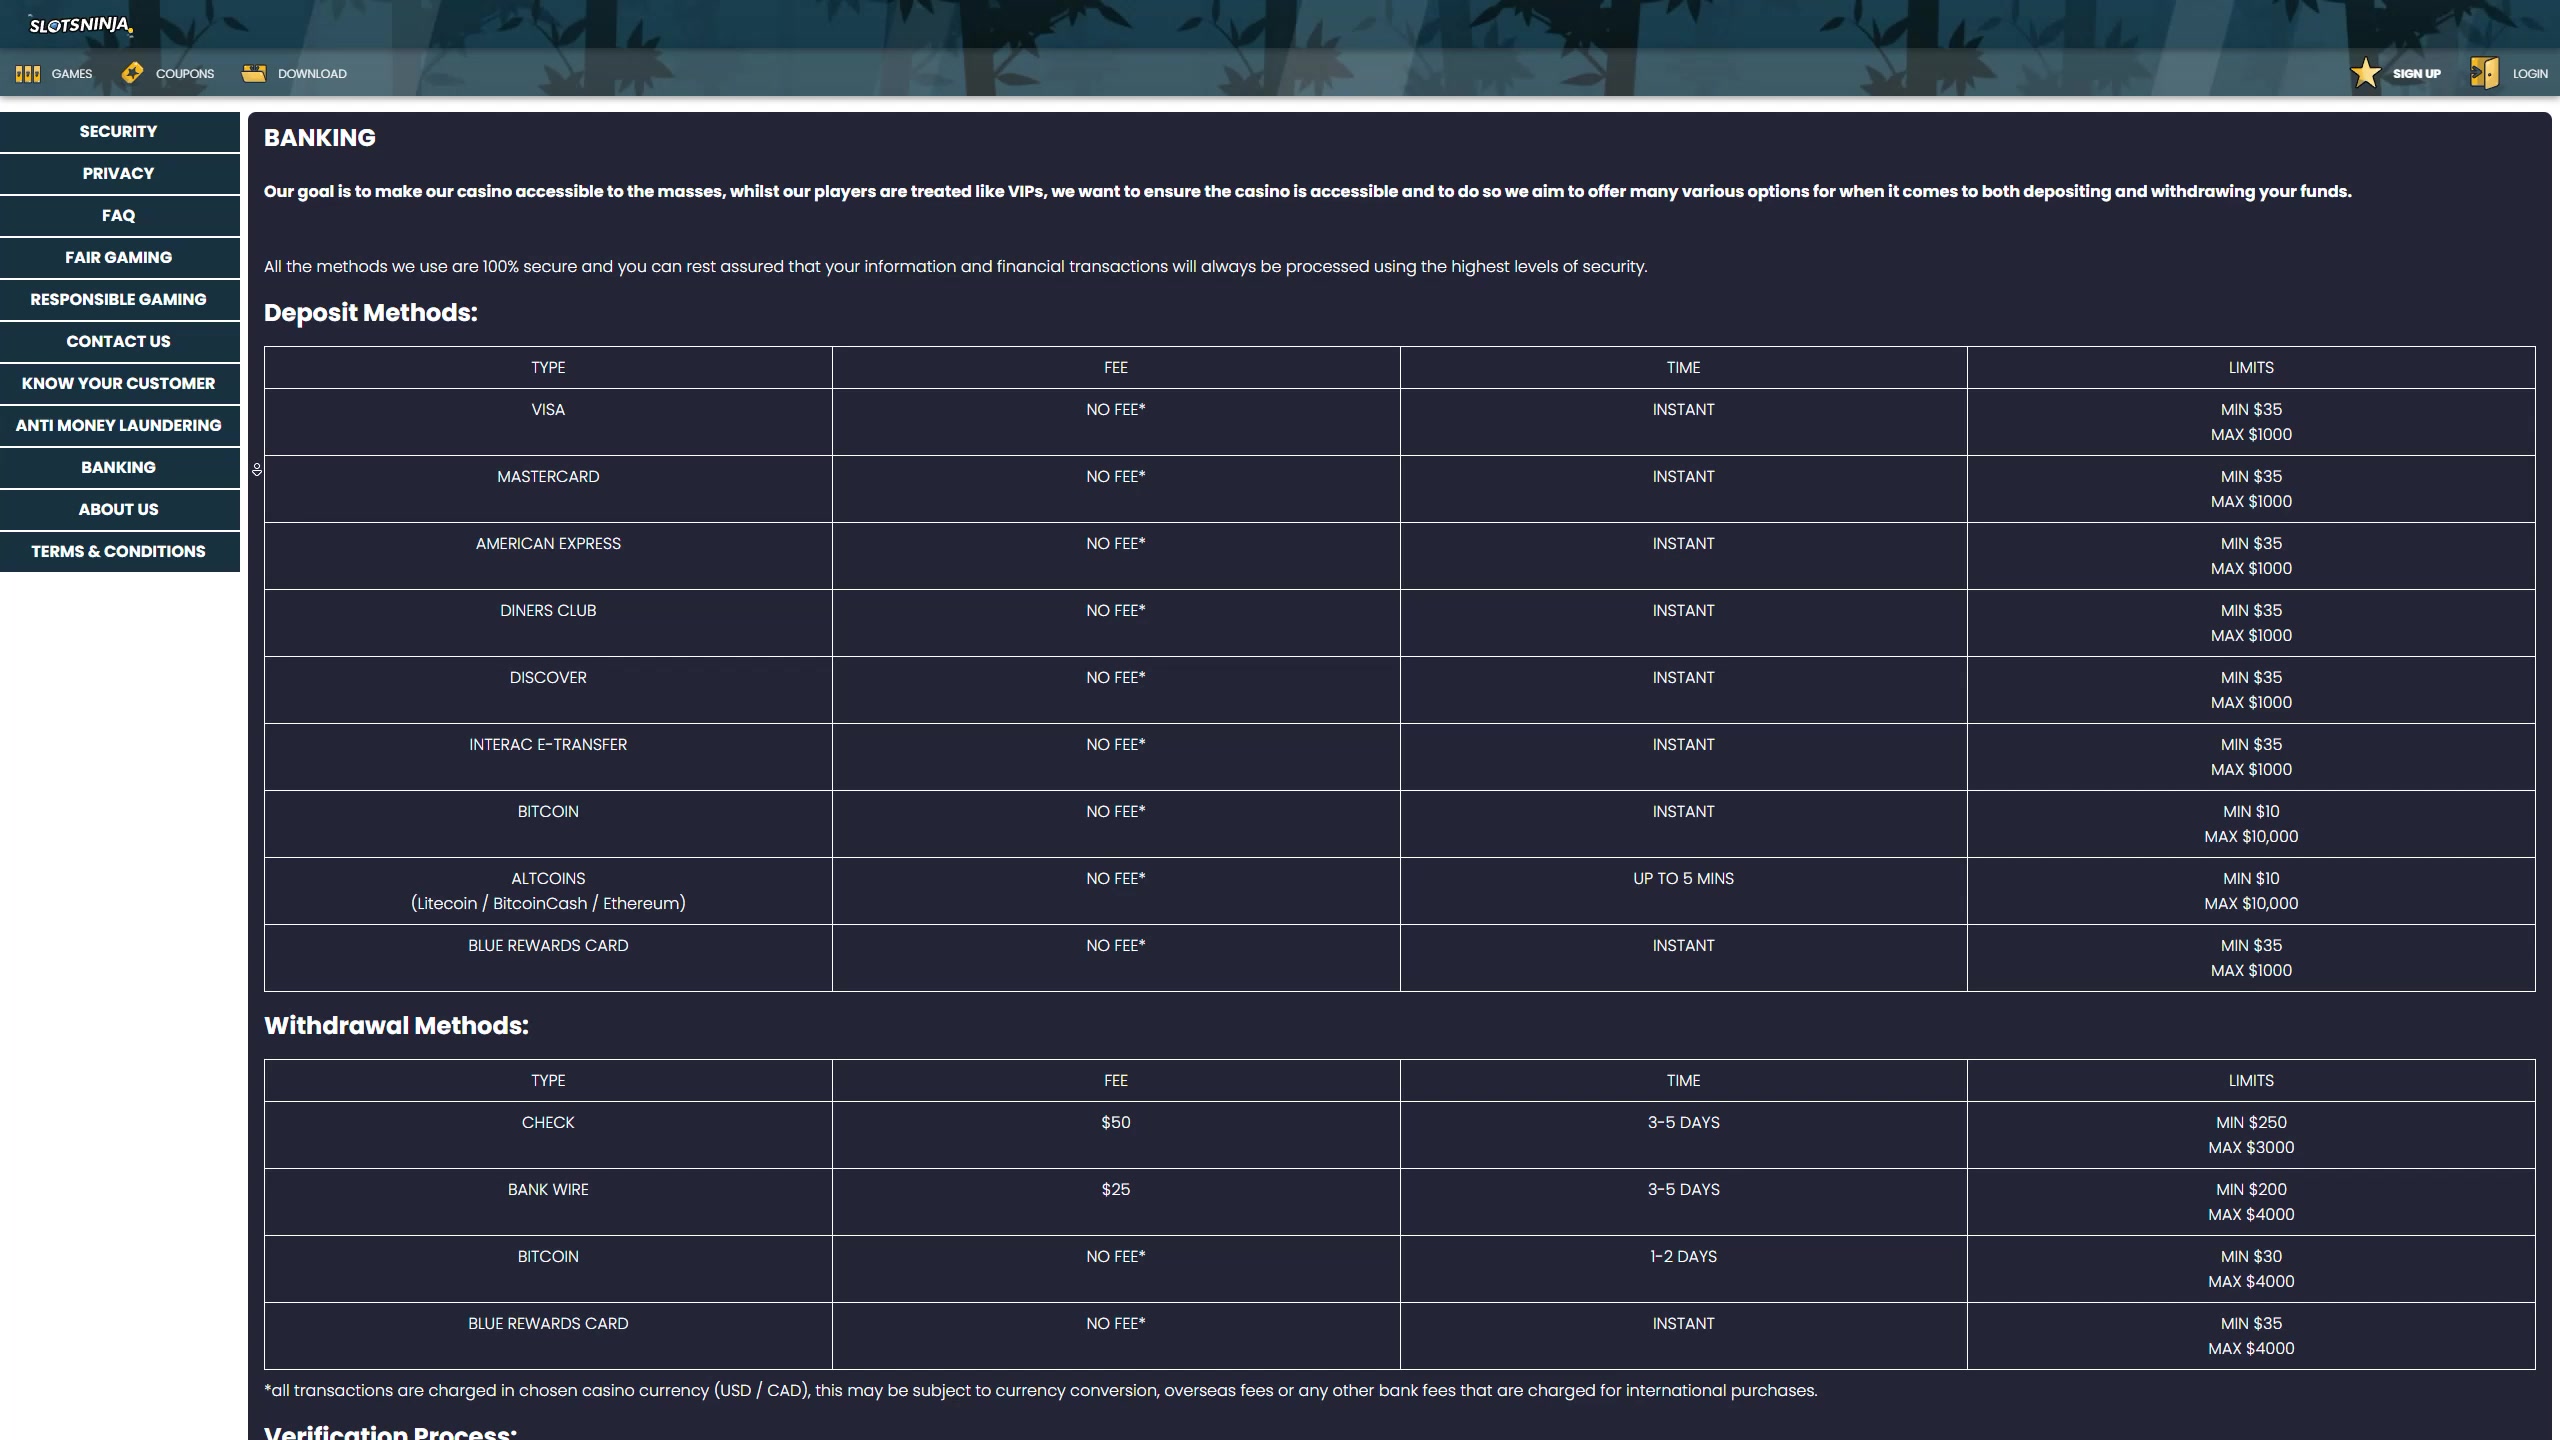Click the SlotsNinja logo
This screenshot has height=1440, width=2560.
80,25
